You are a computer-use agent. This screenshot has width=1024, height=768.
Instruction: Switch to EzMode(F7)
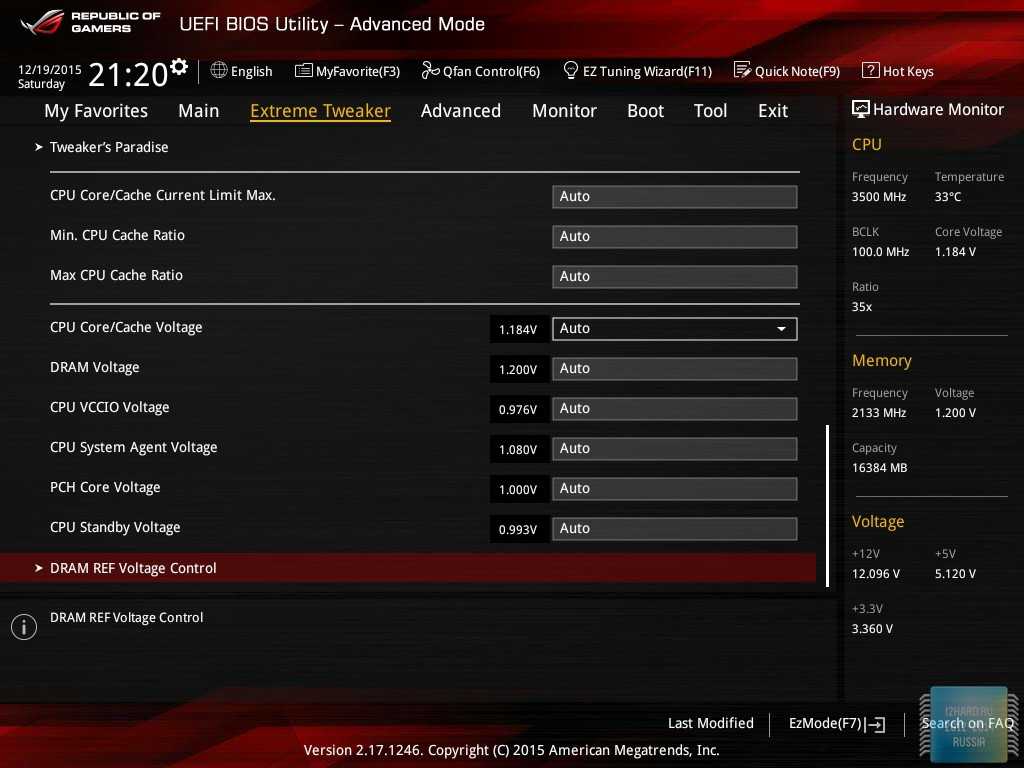click(x=836, y=723)
